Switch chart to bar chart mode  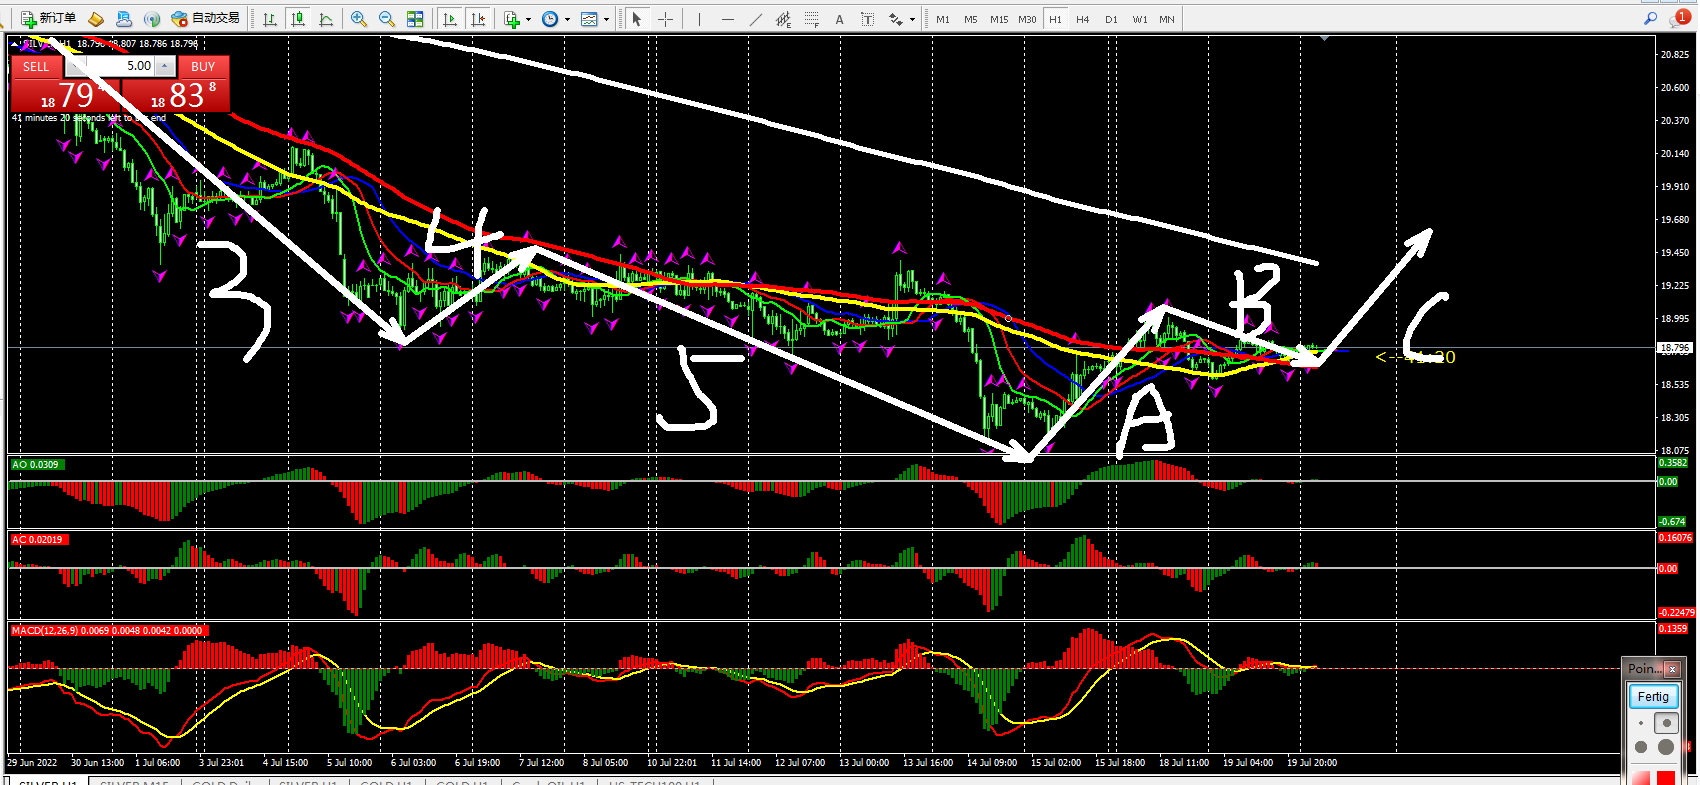(270, 19)
